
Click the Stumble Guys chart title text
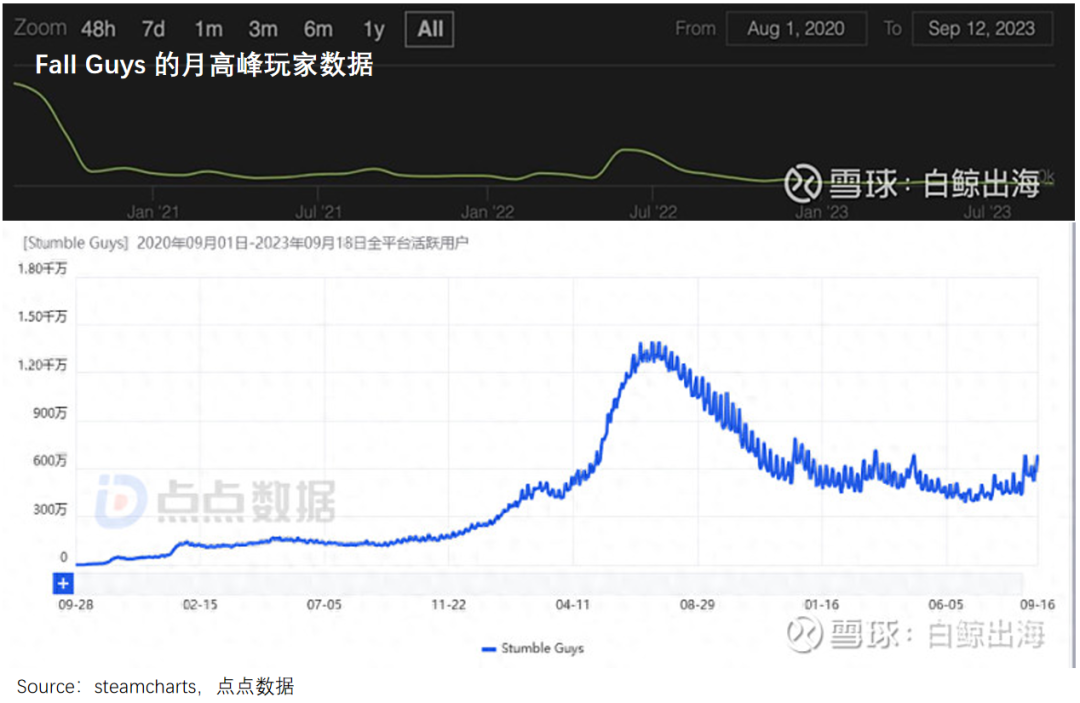(246, 243)
